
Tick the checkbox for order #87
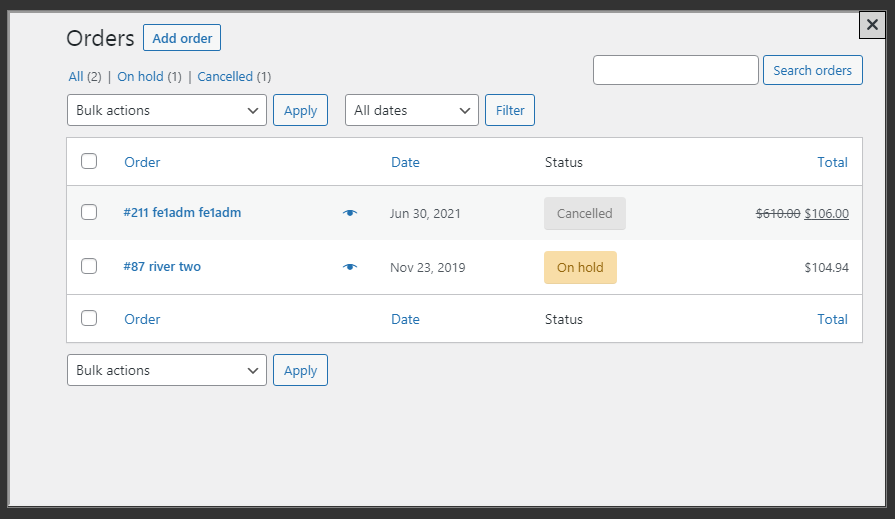click(x=89, y=266)
